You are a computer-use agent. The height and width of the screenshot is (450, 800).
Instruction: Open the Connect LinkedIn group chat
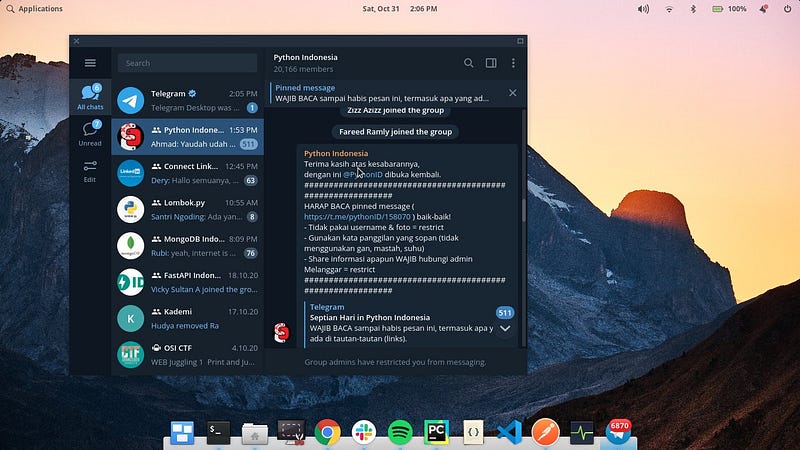pos(187,173)
